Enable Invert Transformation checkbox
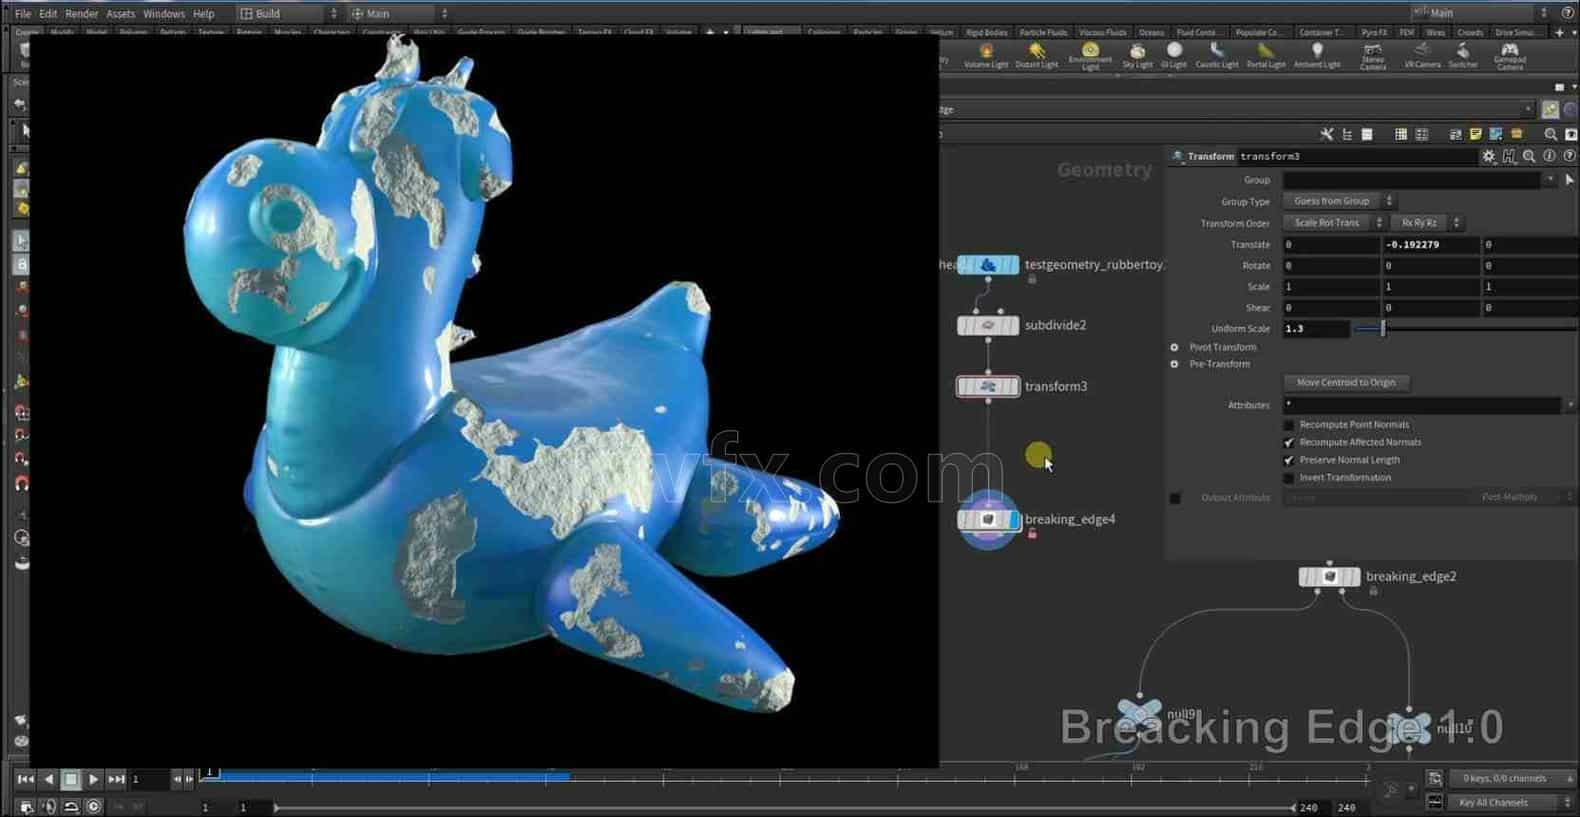The image size is (1580, 817). click(x=1289, y=478)
